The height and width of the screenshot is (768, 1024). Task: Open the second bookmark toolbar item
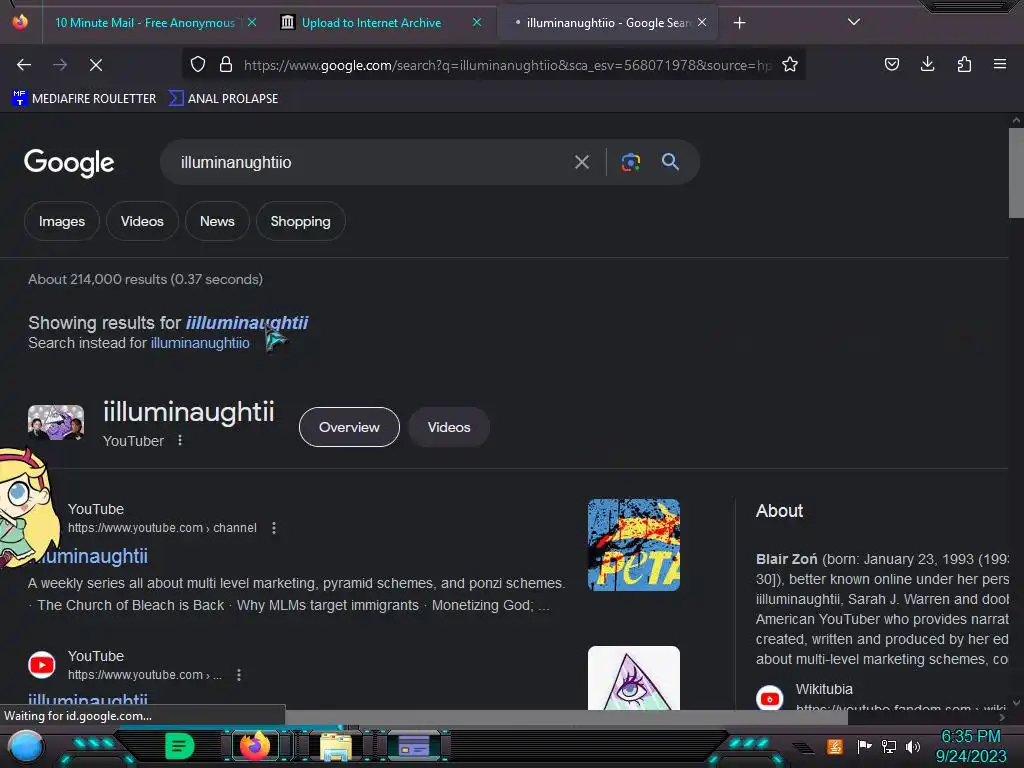(223, 99)
